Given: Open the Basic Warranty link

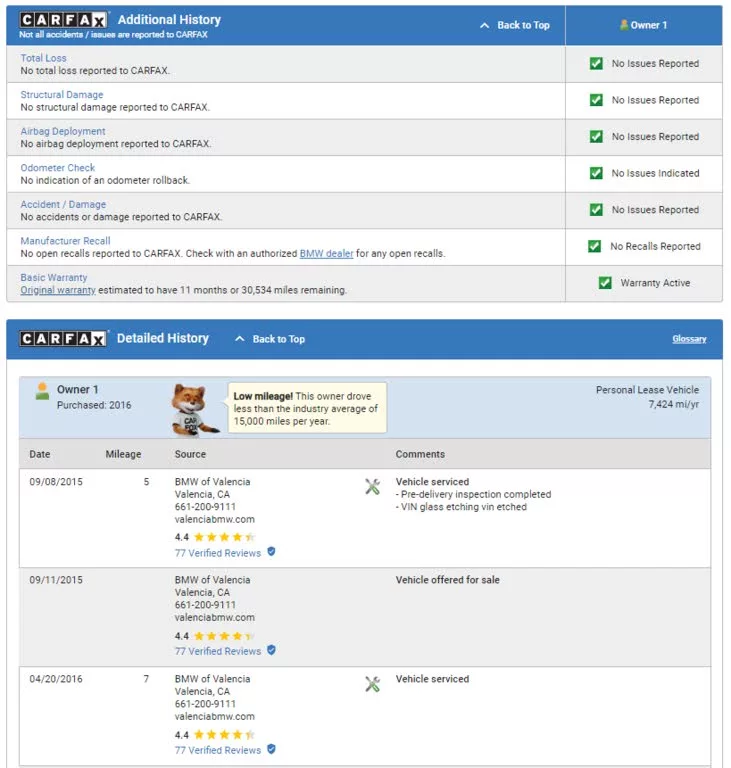Looking at the screenshot, I should (x=53, y=277).
